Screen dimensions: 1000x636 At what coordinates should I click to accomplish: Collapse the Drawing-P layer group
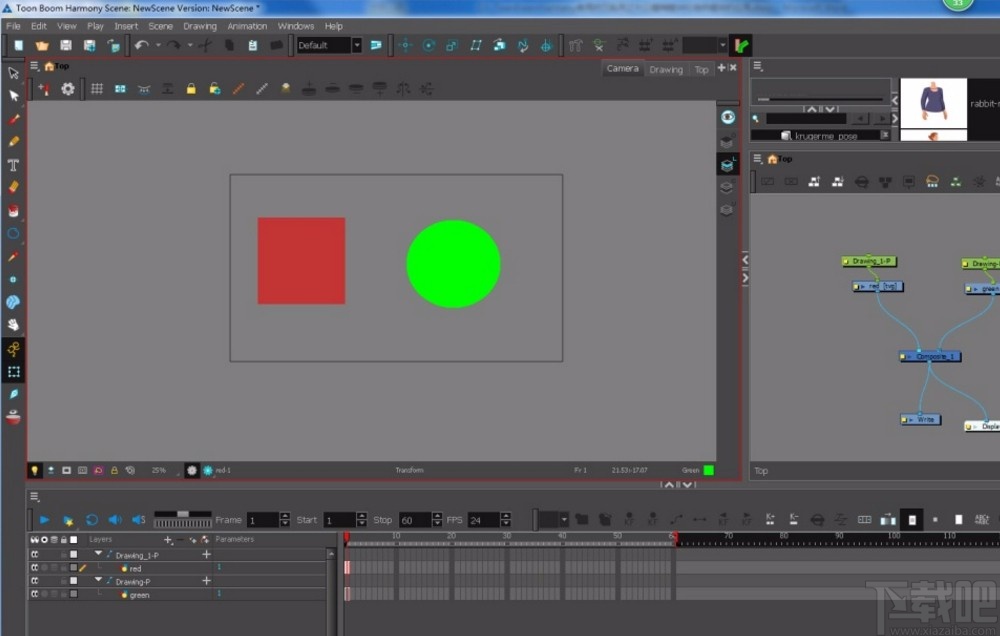pyautogui.click(x=98, y=581)
